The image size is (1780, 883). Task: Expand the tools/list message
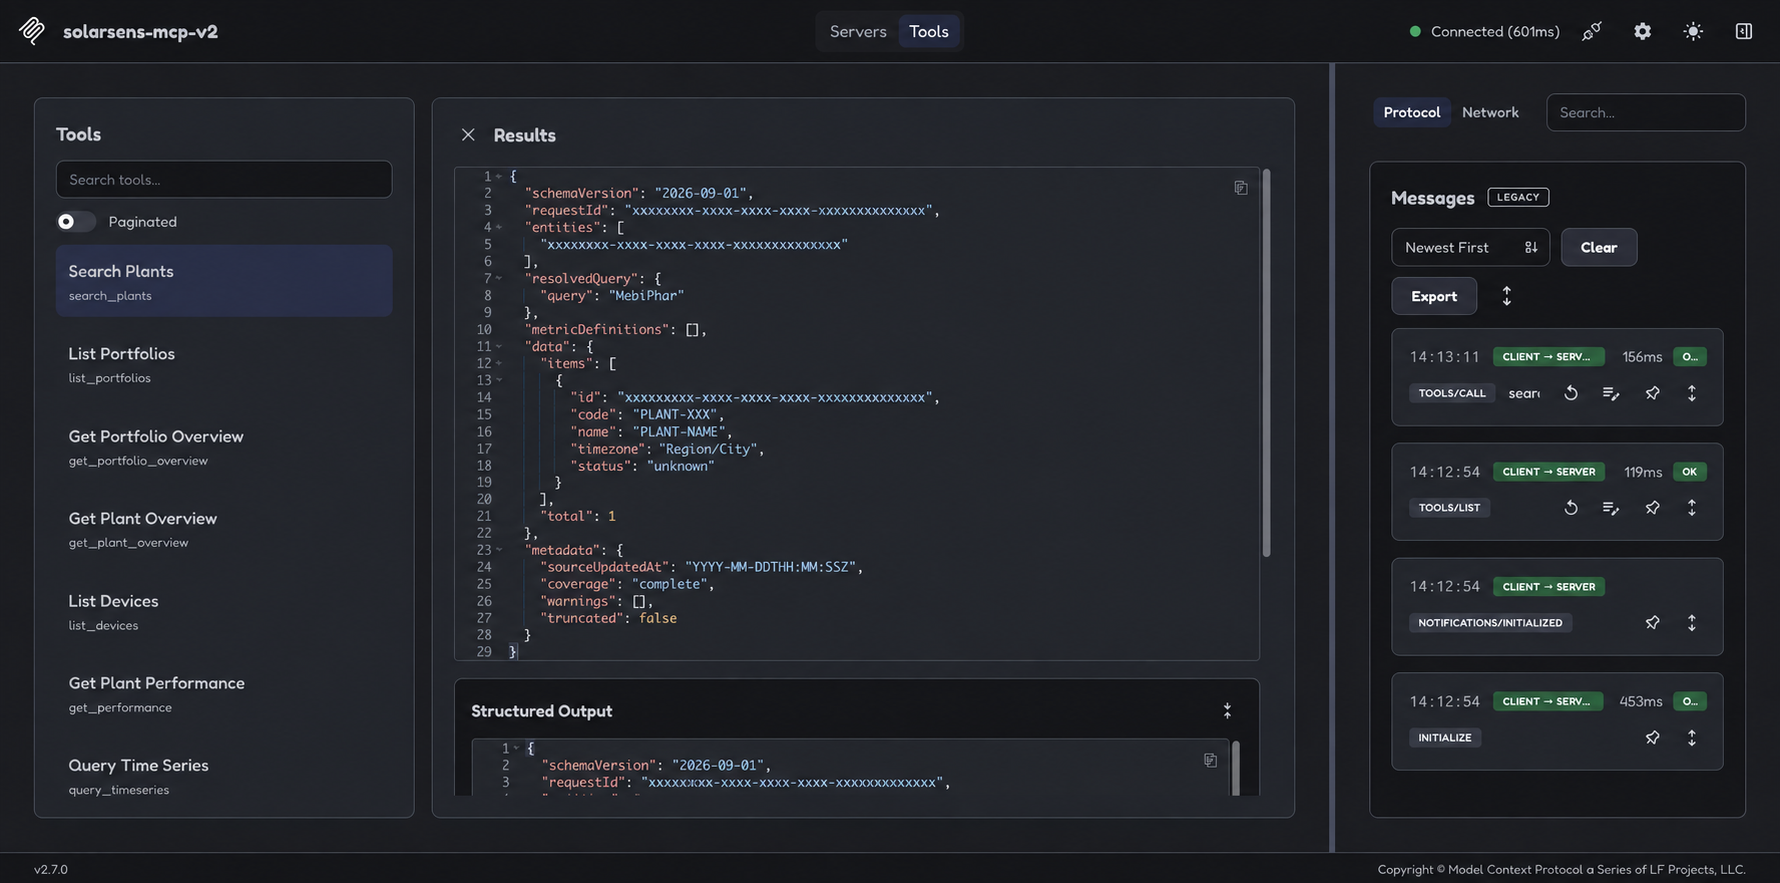tap(1692, 508)
